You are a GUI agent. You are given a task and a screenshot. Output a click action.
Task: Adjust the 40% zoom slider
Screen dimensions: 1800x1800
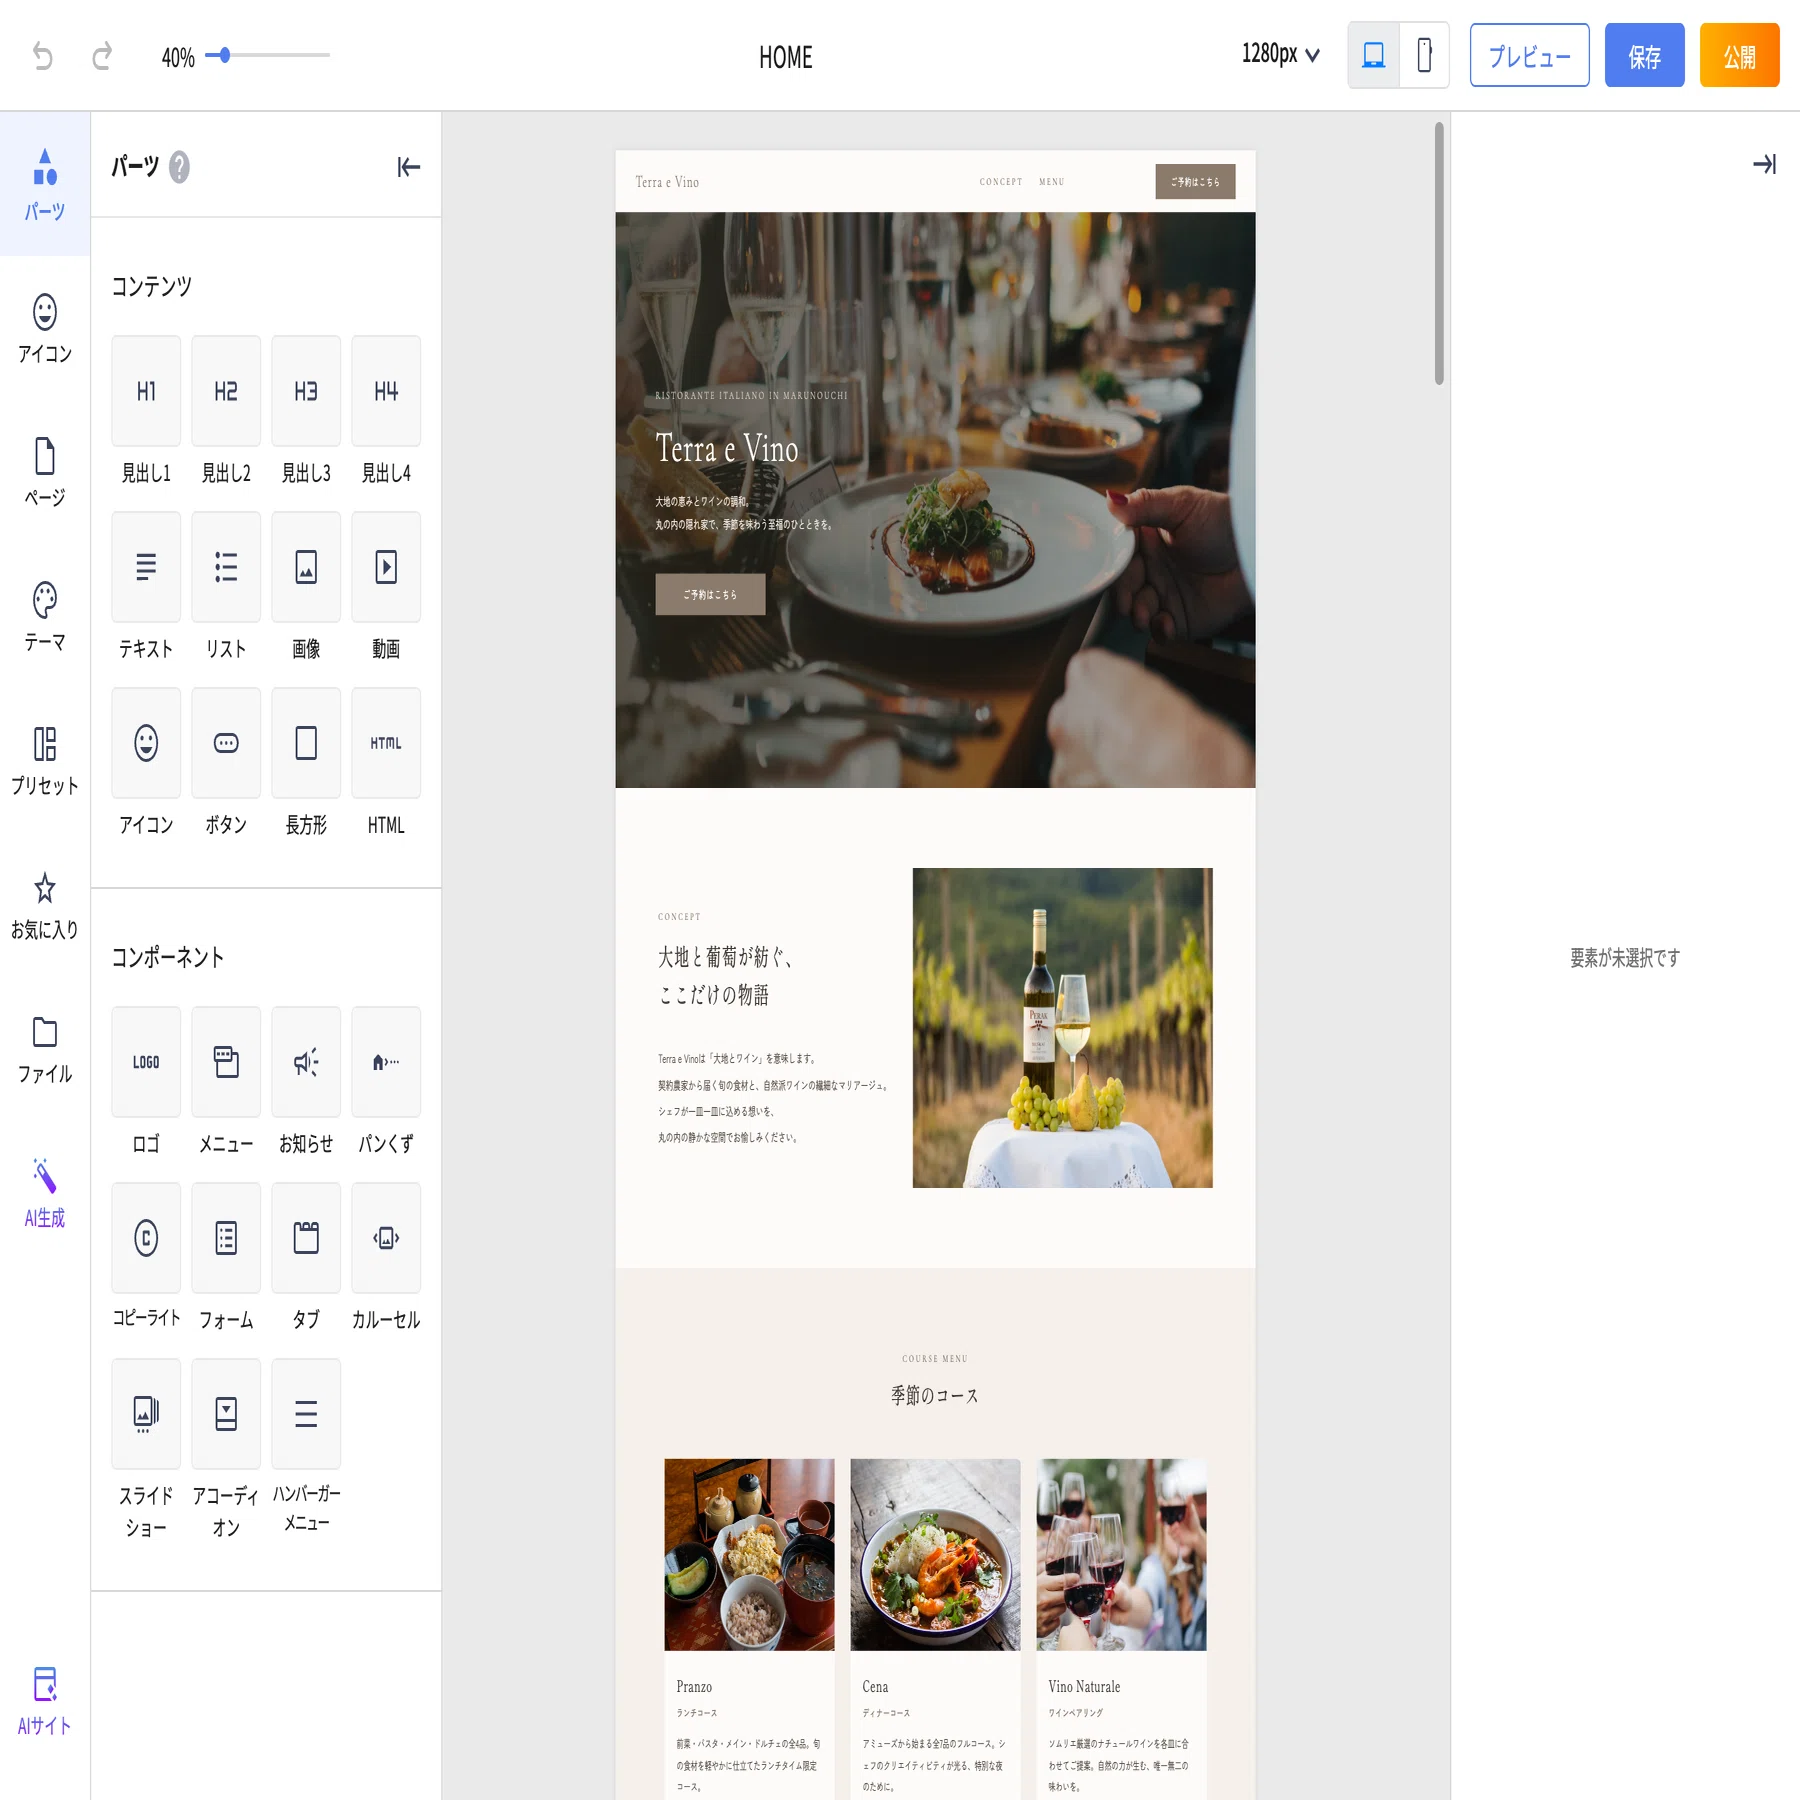tap(267, 55)
